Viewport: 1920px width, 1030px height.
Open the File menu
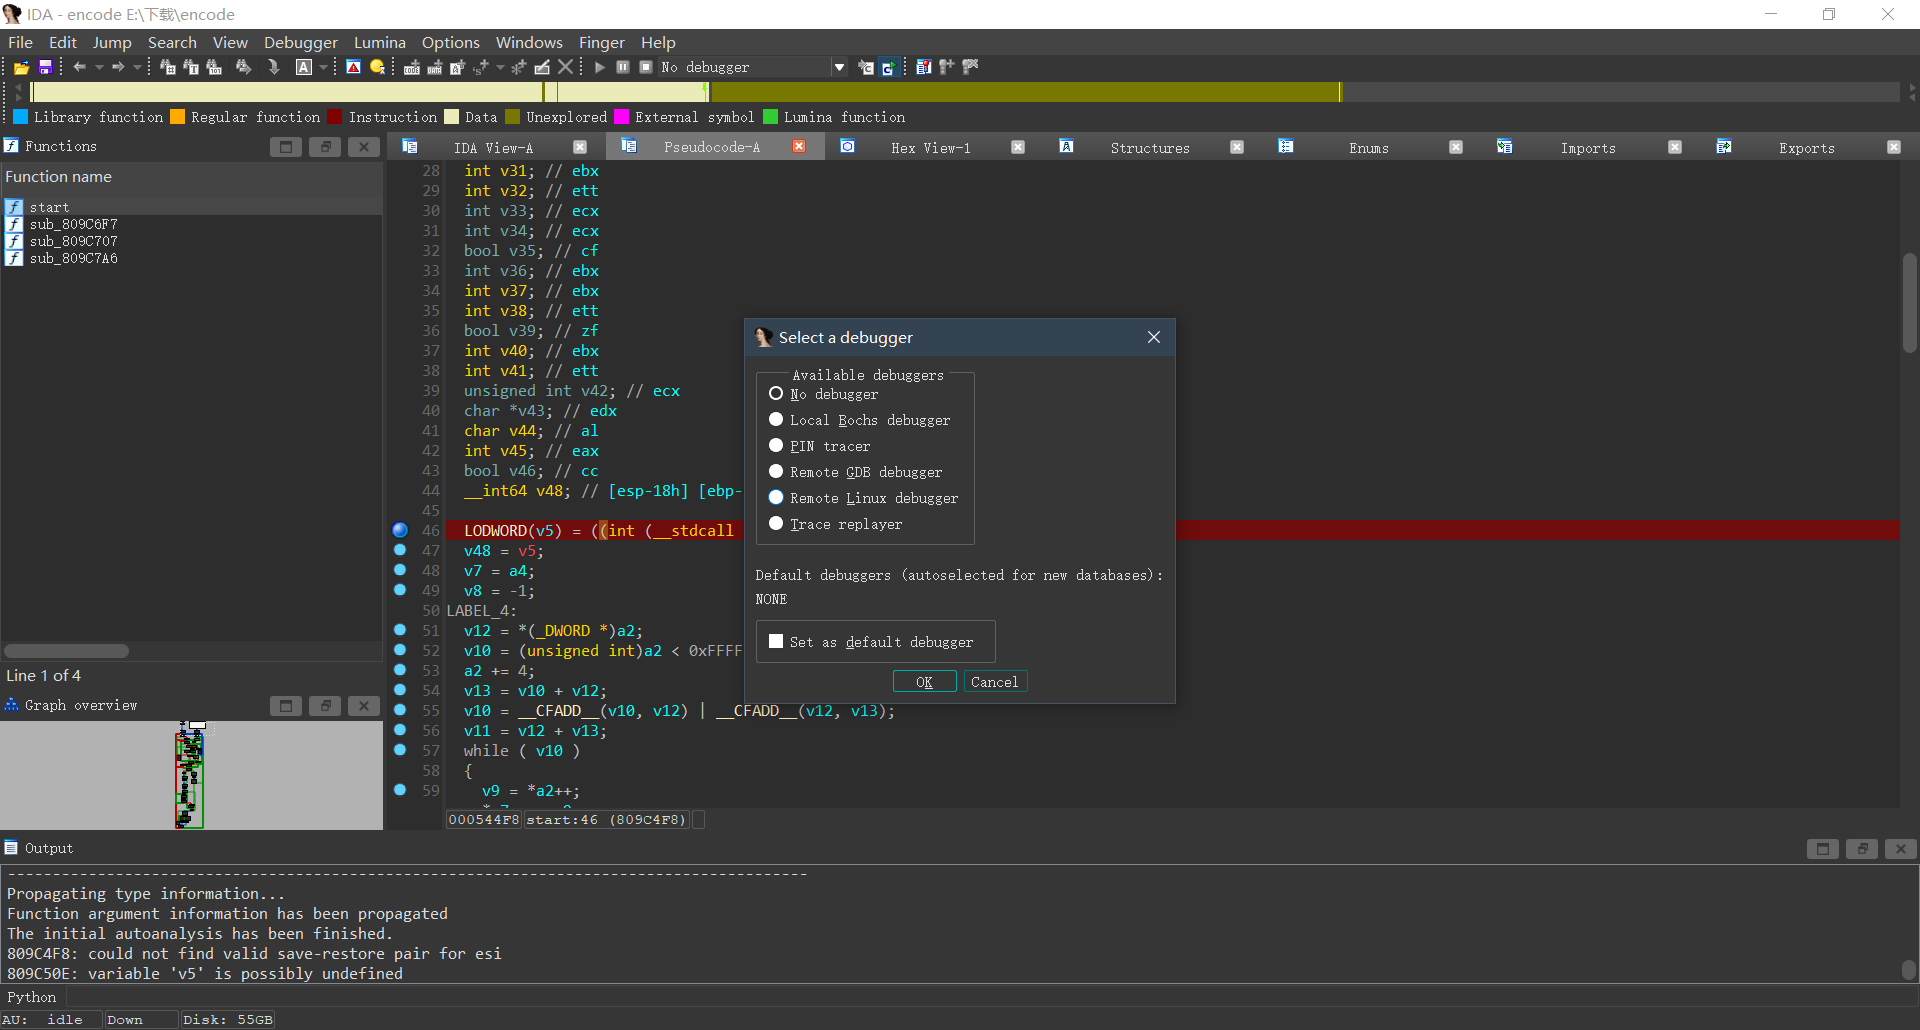pyautogui.click(x=20, y=42)
